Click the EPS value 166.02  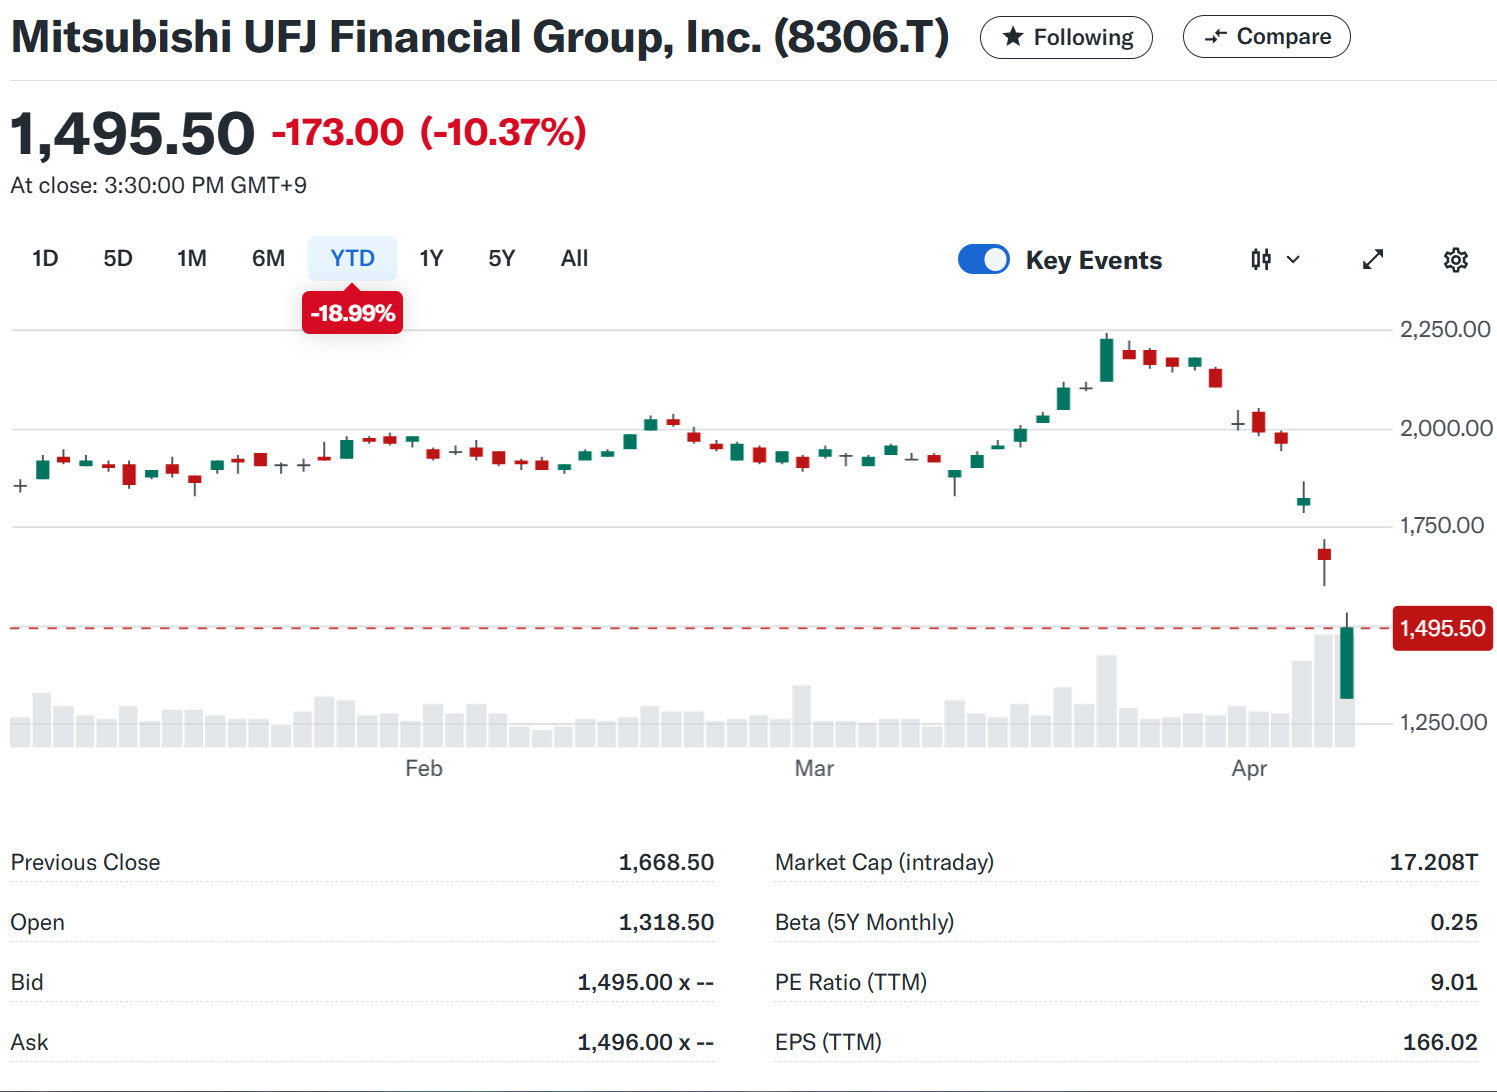click(1440, 1042)
